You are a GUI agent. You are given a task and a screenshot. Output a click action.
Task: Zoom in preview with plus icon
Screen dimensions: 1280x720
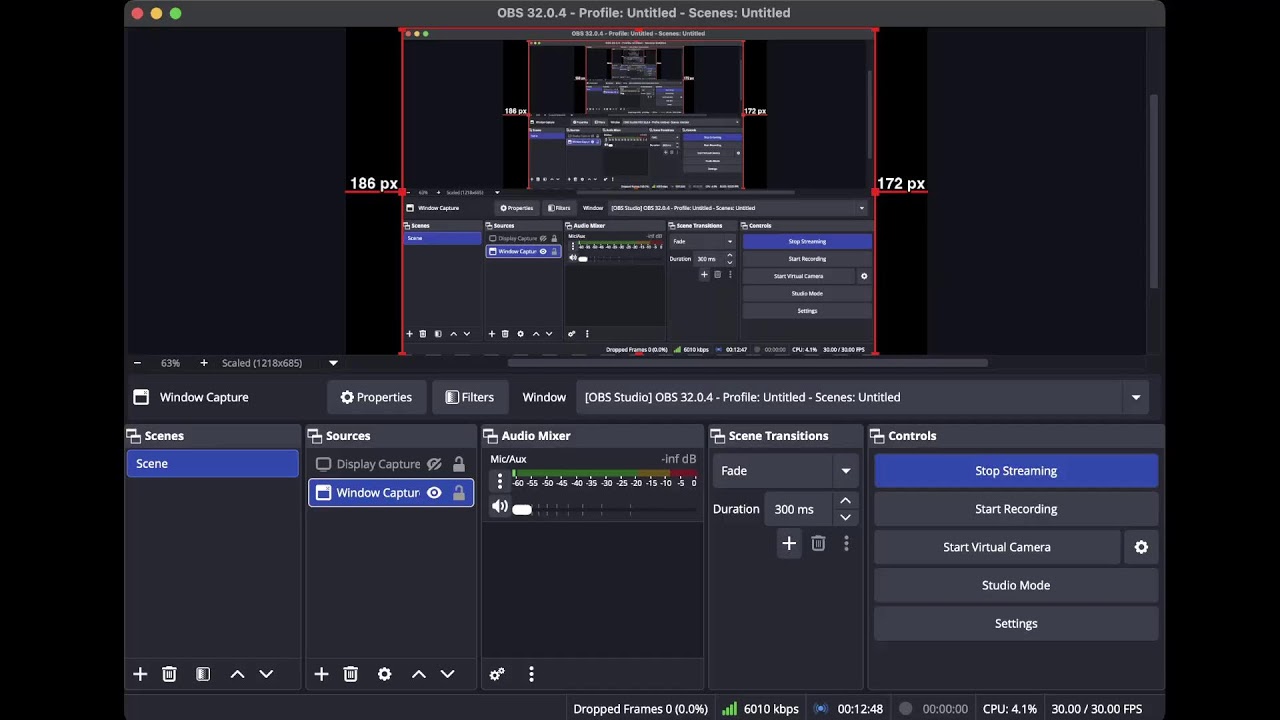point(203,363)
